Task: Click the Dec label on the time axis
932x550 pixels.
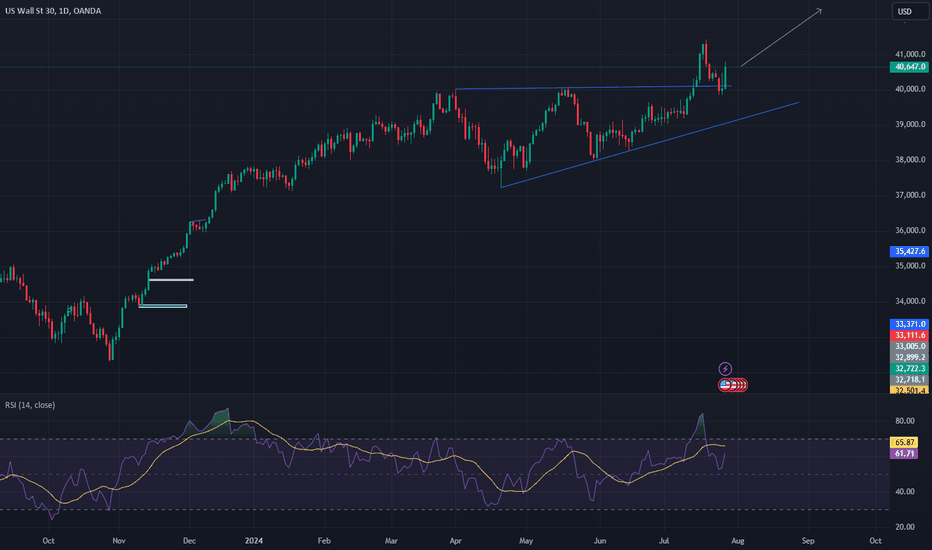Action: tap(189, 540)
